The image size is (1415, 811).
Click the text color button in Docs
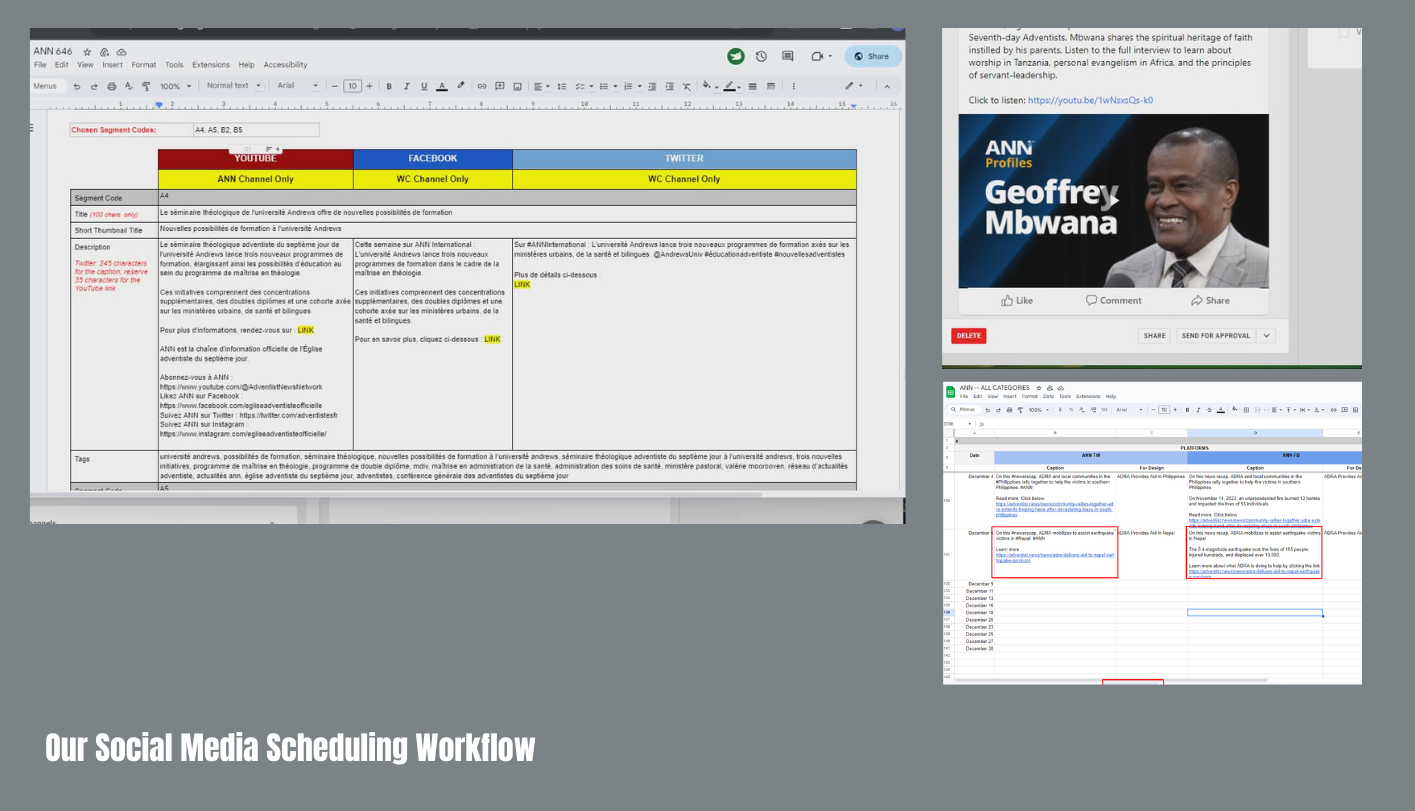pyautogui.click(x=442, y=86)
